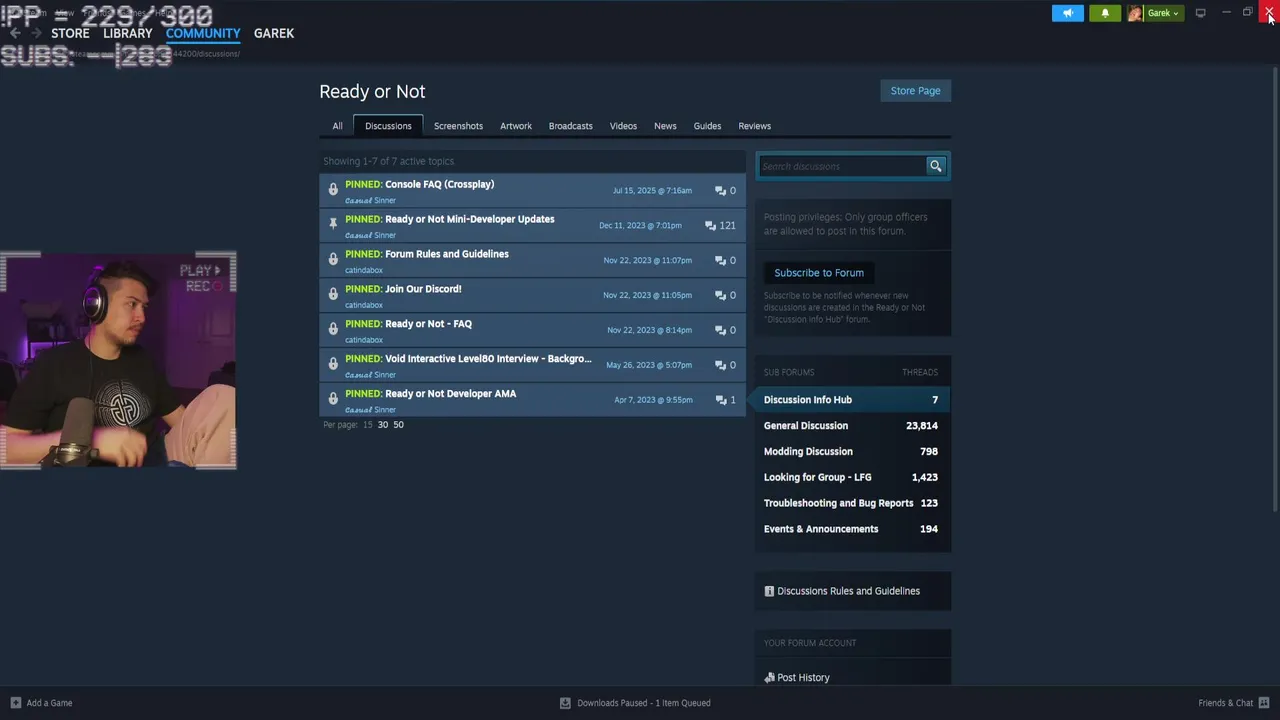
Task: Open the Garek account dropdown
Action: click(x=1163, y=13)
